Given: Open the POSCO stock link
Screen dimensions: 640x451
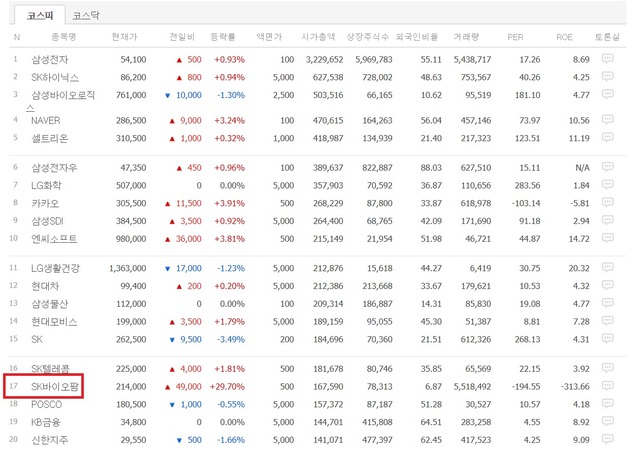Looking at the screenshot, I should pyautogui.click(x=47, y=404).
